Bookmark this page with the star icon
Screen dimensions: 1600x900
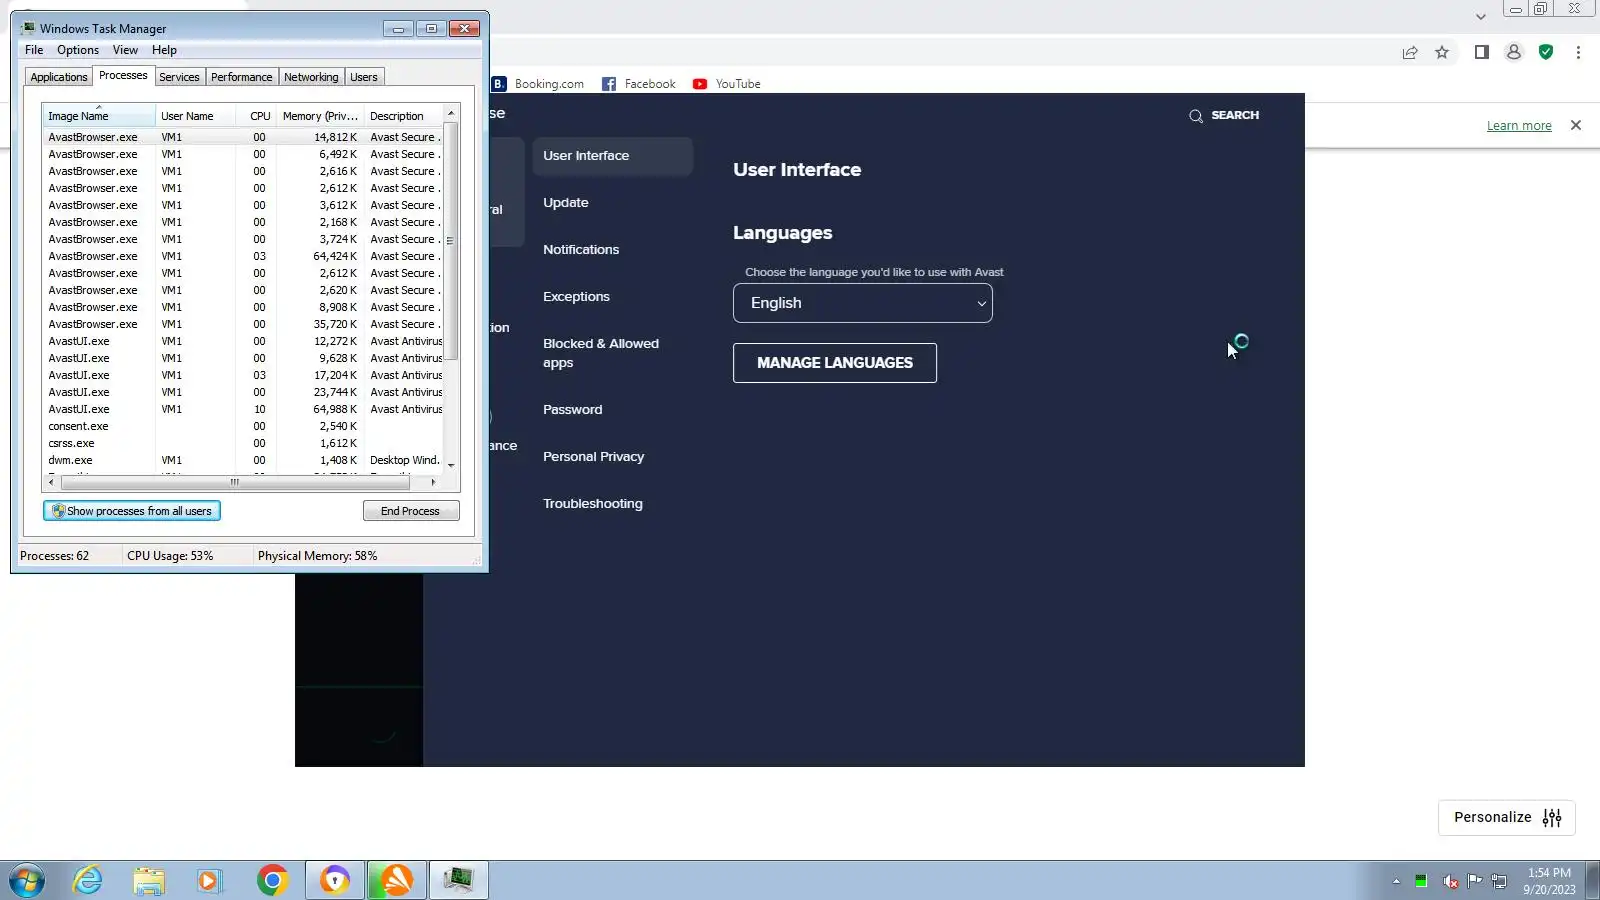point(1442,53)
